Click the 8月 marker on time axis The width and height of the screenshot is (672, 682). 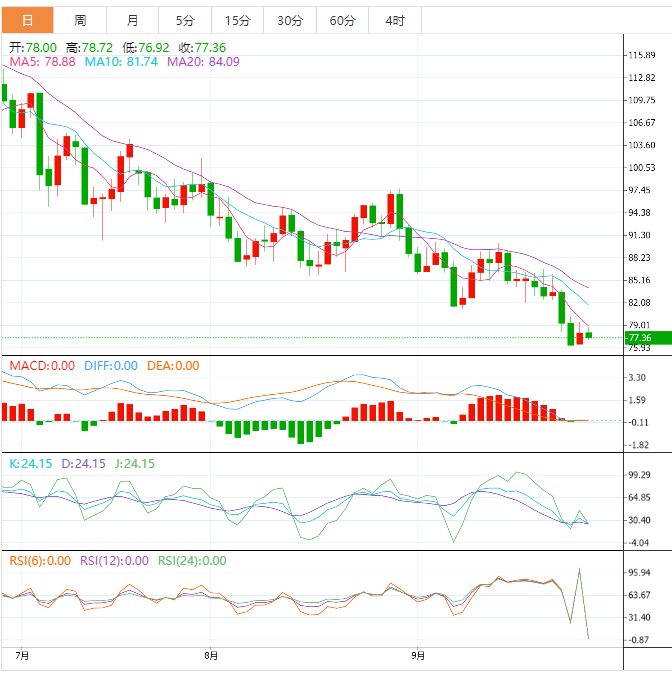(x=211, y=655)
